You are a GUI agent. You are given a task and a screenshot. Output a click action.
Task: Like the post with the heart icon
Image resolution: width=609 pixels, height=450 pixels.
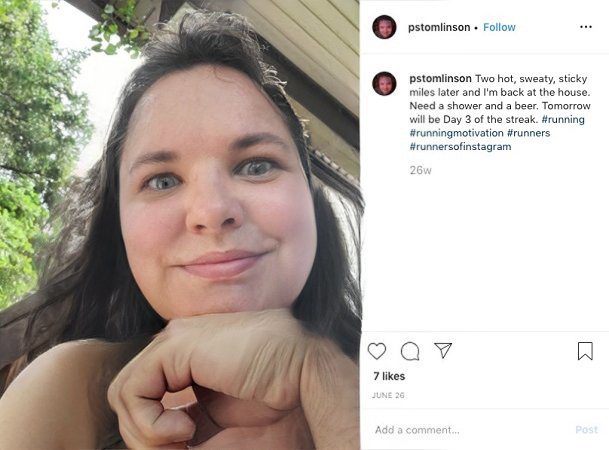point(377,351)
